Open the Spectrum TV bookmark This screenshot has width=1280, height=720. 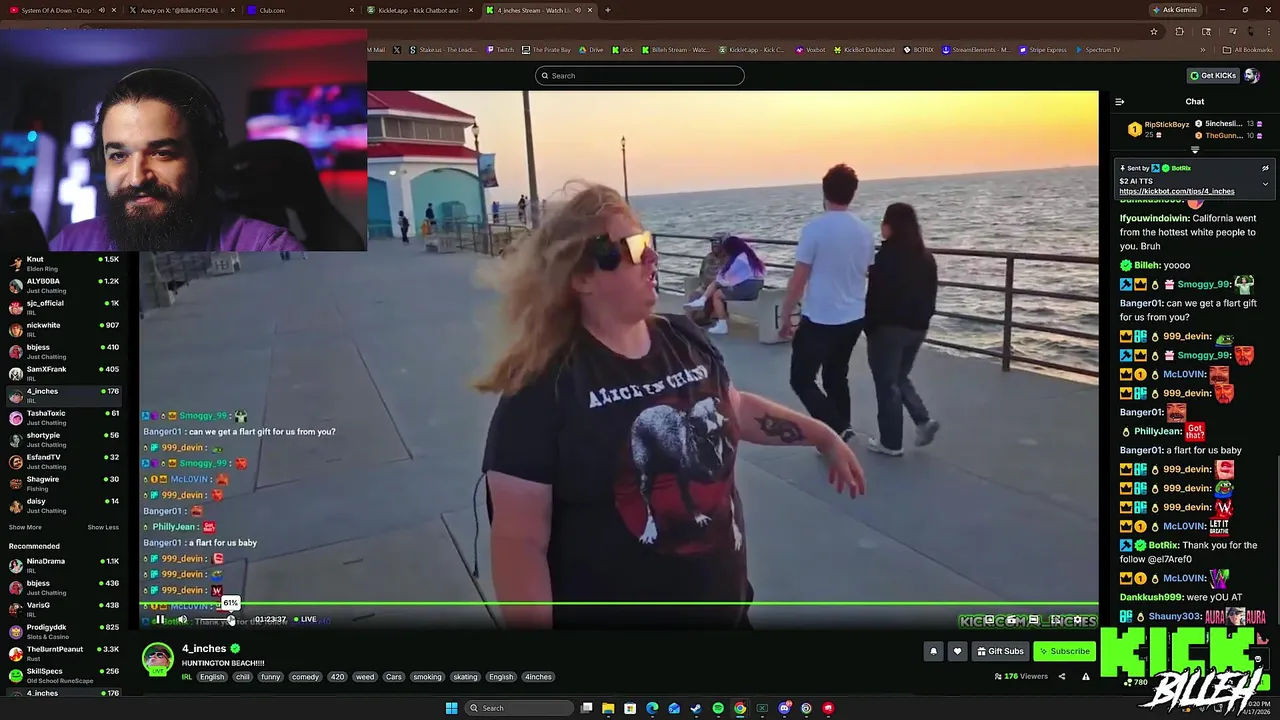pos(1098,50)
